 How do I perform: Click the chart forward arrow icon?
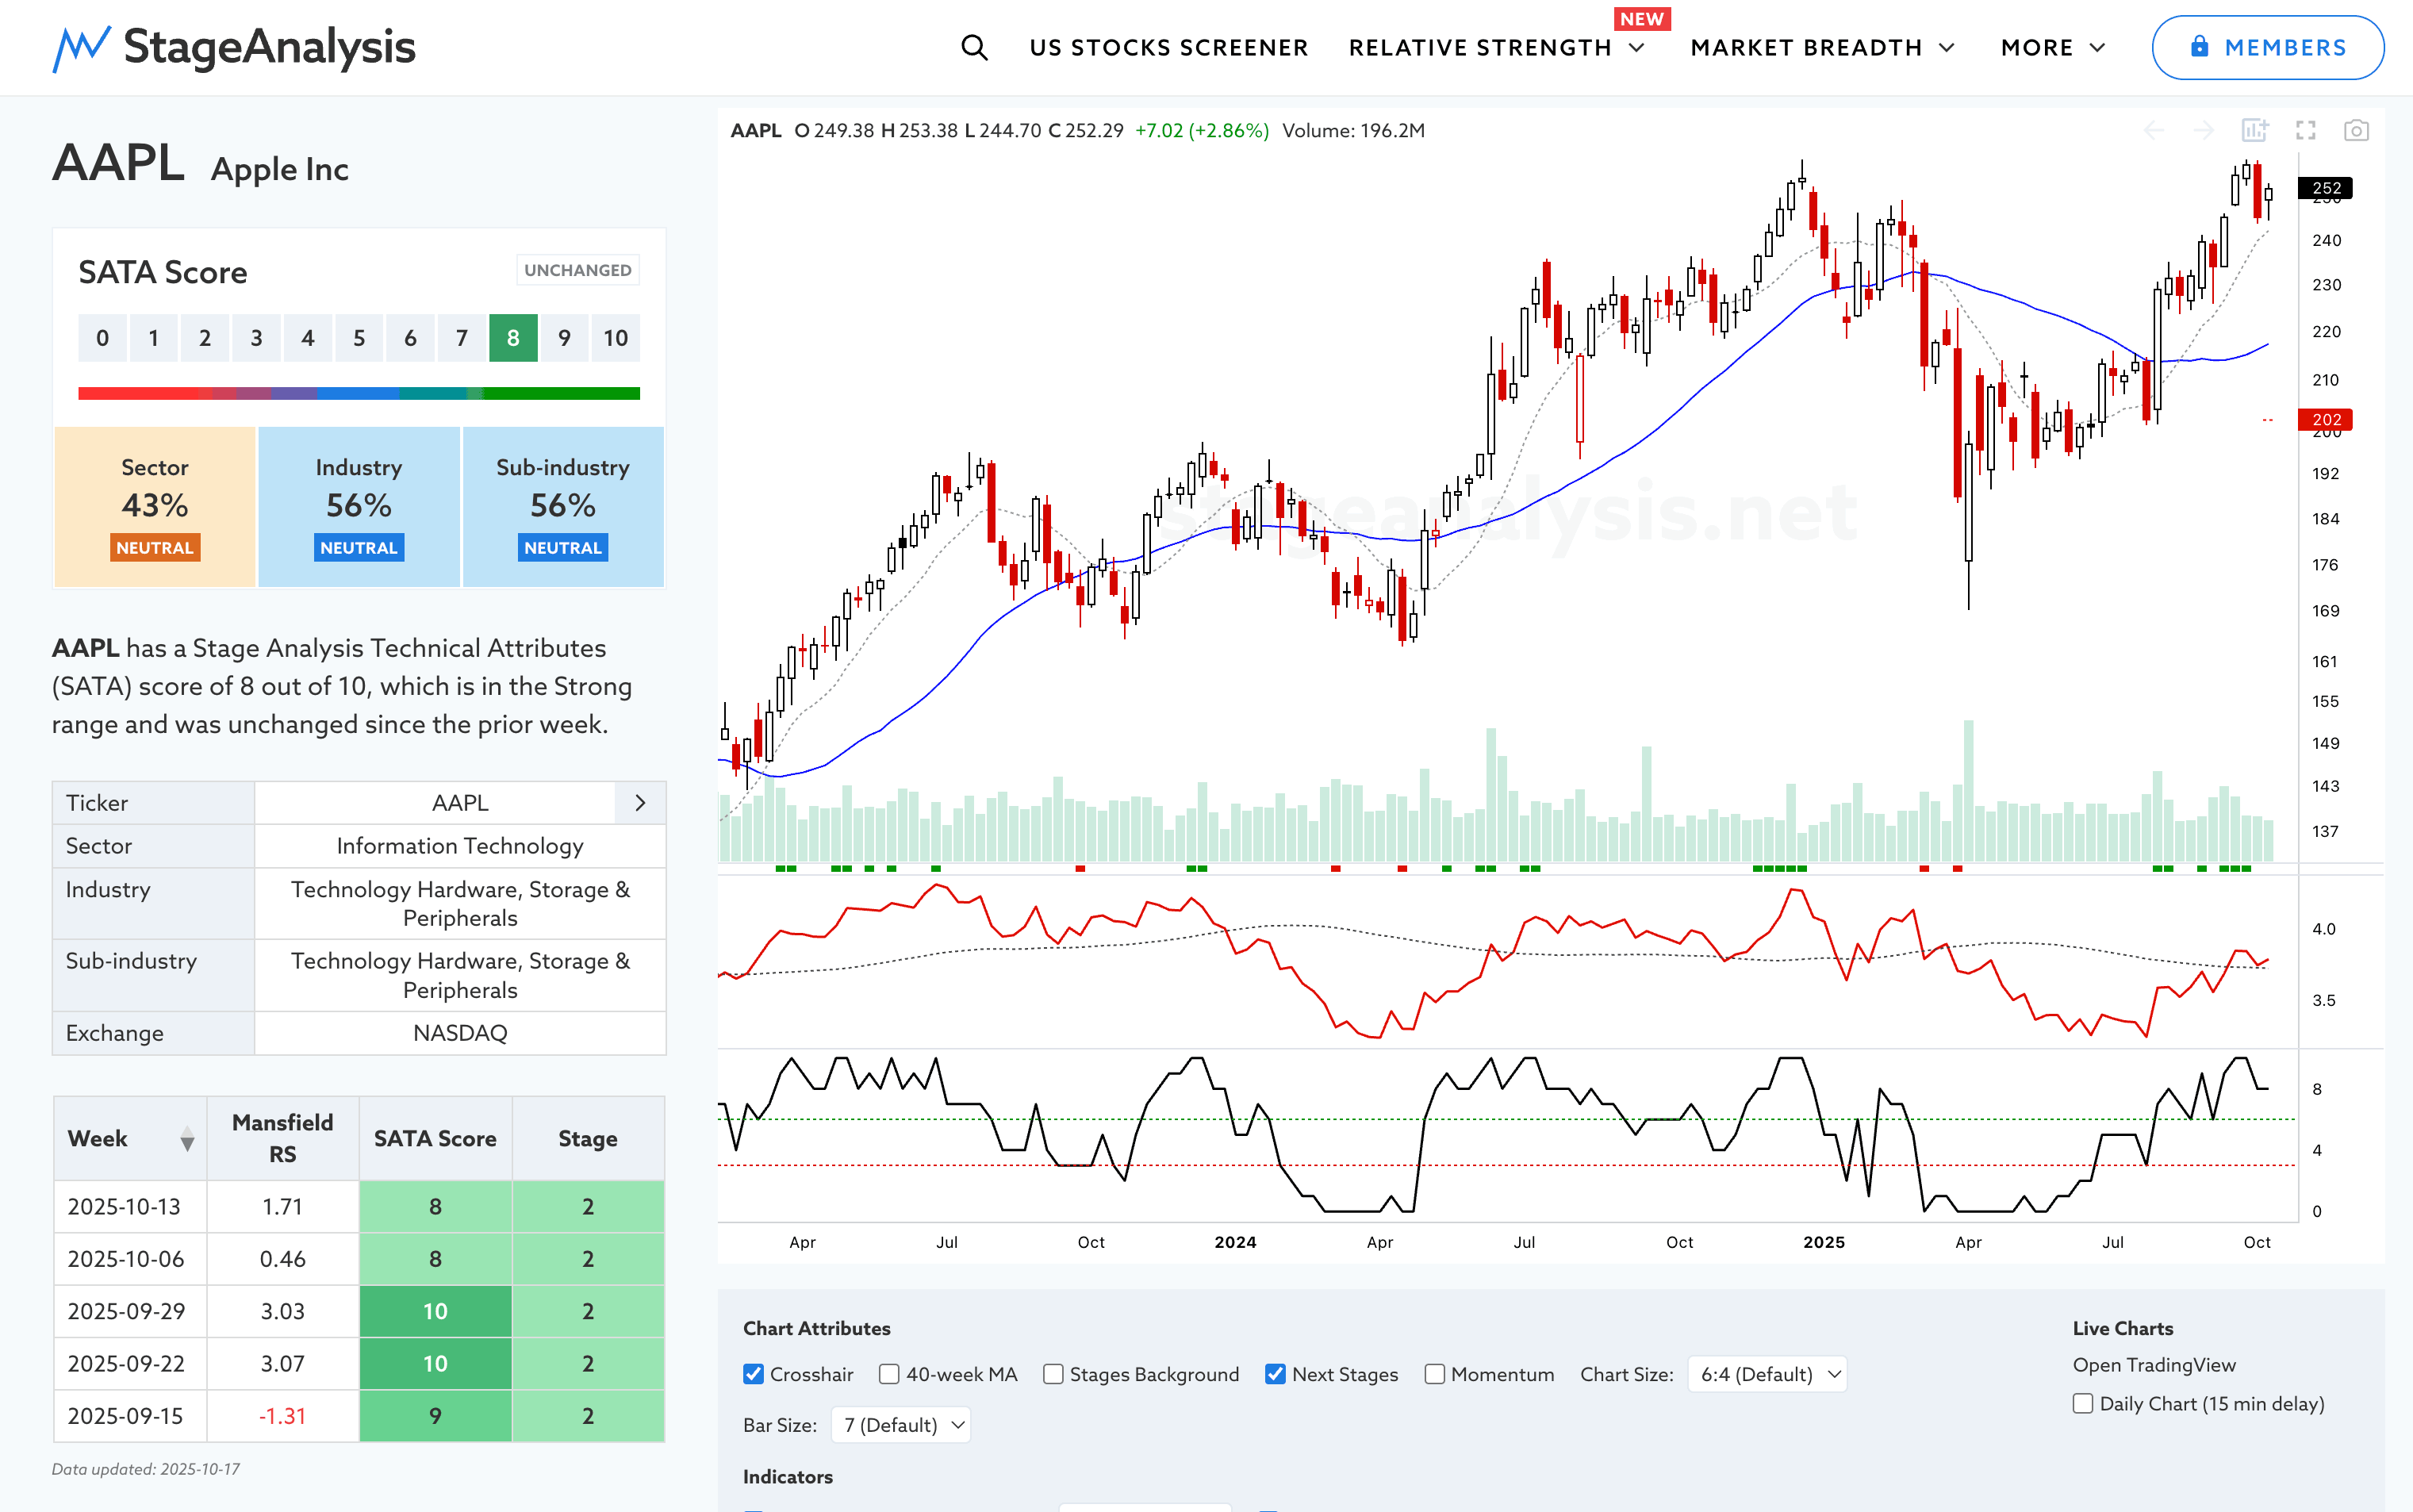(2203, 130)
